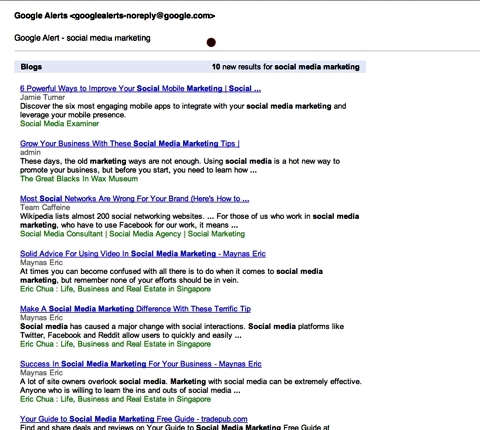Open 'Your Guide to Social Media Marketing Free Guide' link
Image resolution: width=480 pixels, height=430 pixels.
134,419
